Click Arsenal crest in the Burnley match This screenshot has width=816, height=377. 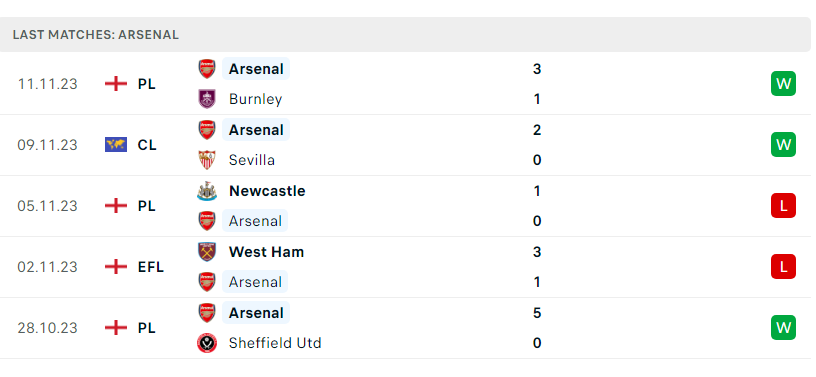coord(207,69)
